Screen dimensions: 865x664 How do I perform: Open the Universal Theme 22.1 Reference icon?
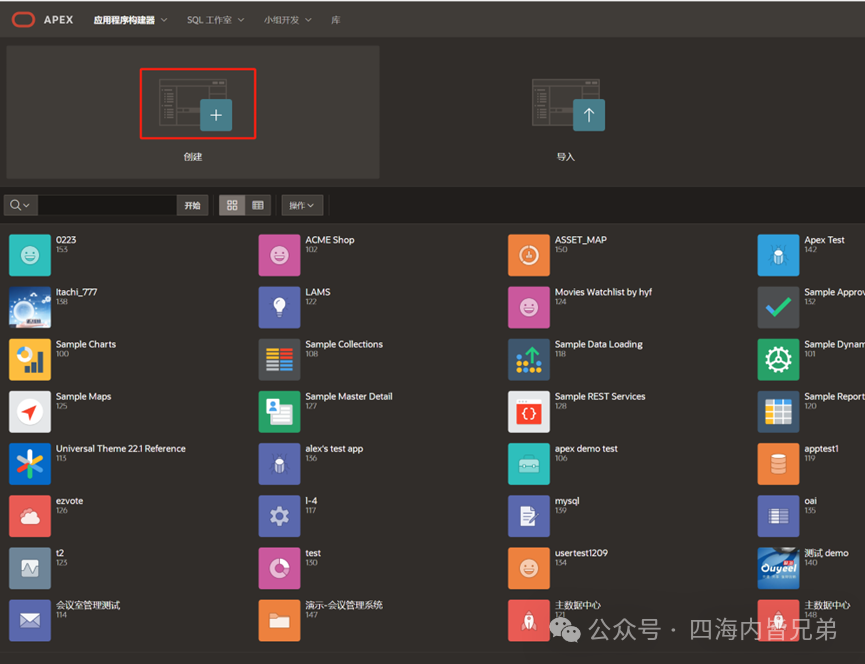30,464
